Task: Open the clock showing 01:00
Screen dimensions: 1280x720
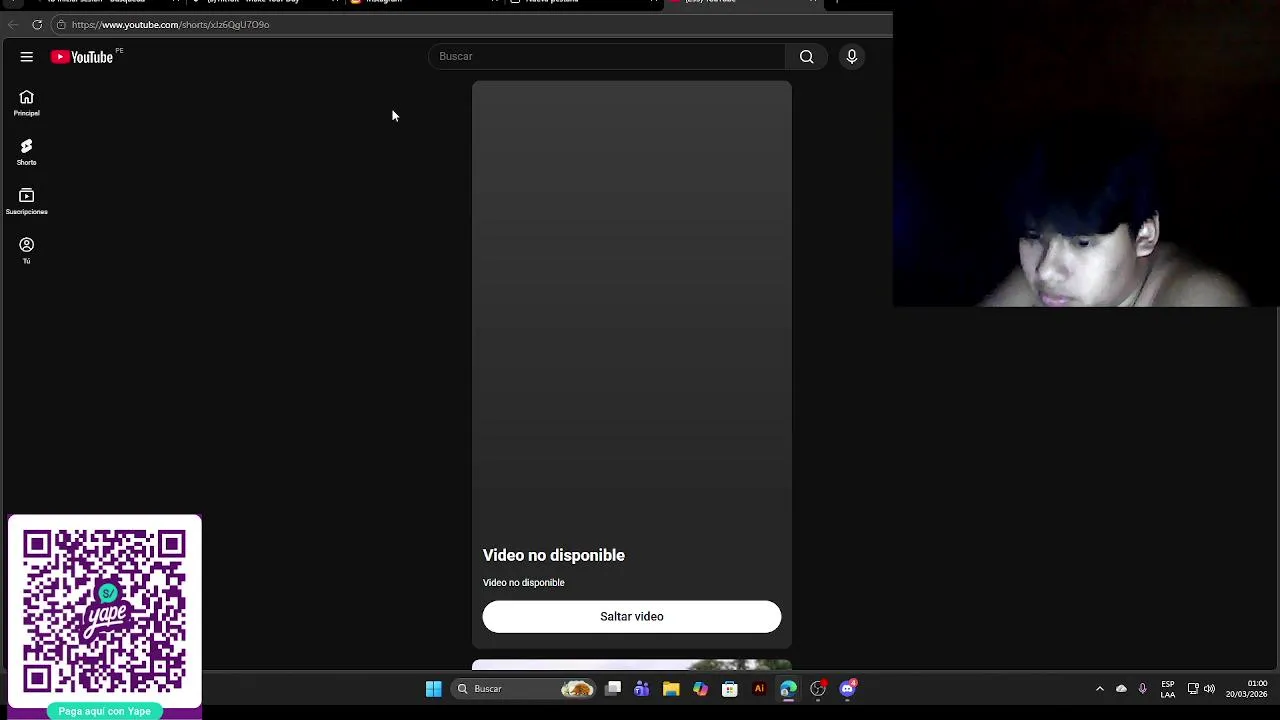Action: [x=1247, y=689]
